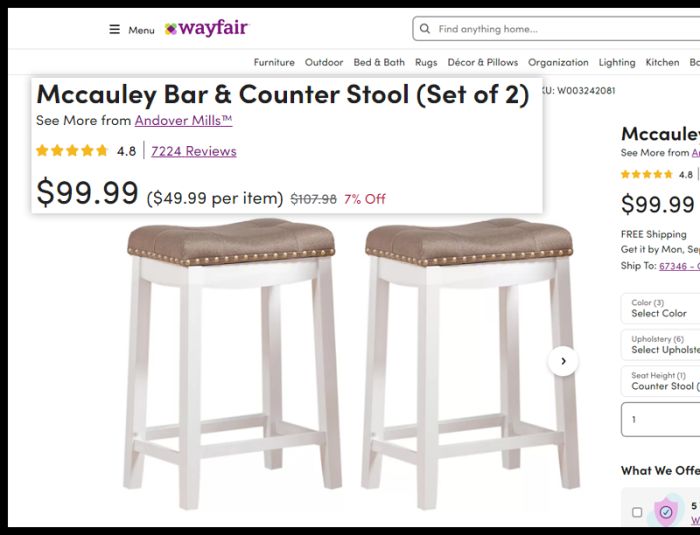The height and width of the screenshot is (535, 700).
Task: Open the Rugs category menu
Action: (426, 62)
